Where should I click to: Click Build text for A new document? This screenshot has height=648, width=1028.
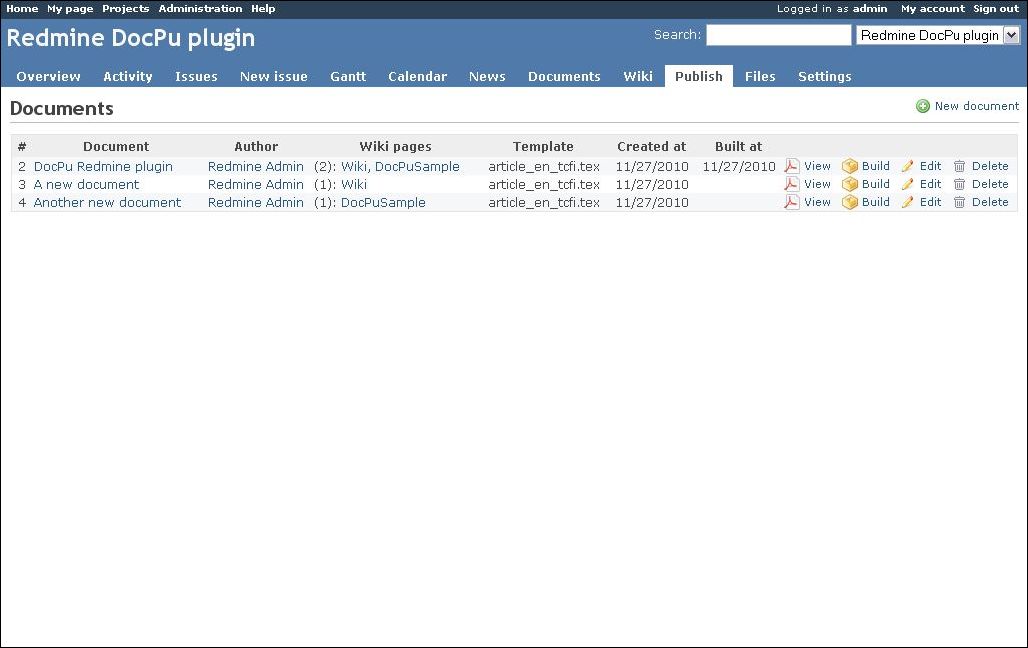[x=876, y=184]
